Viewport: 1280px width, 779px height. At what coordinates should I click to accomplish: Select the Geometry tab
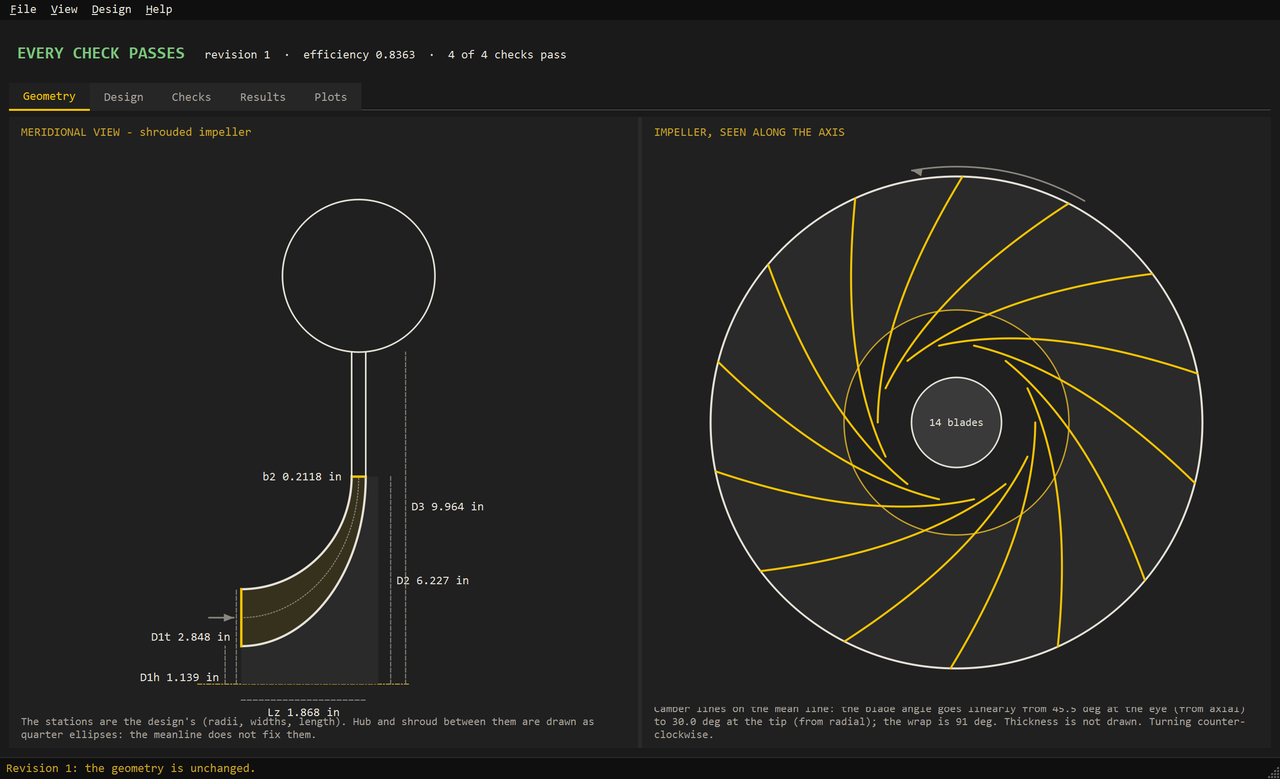pos(49,97)
